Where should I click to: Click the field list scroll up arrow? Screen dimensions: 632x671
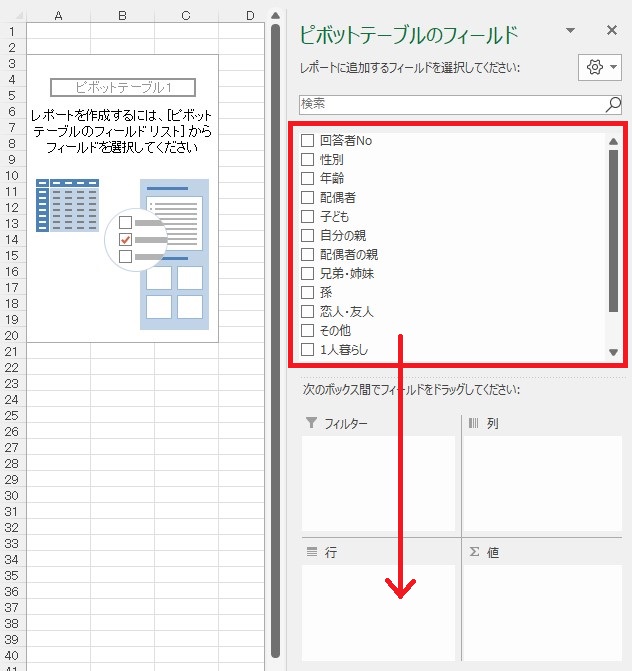coord(613,141)
